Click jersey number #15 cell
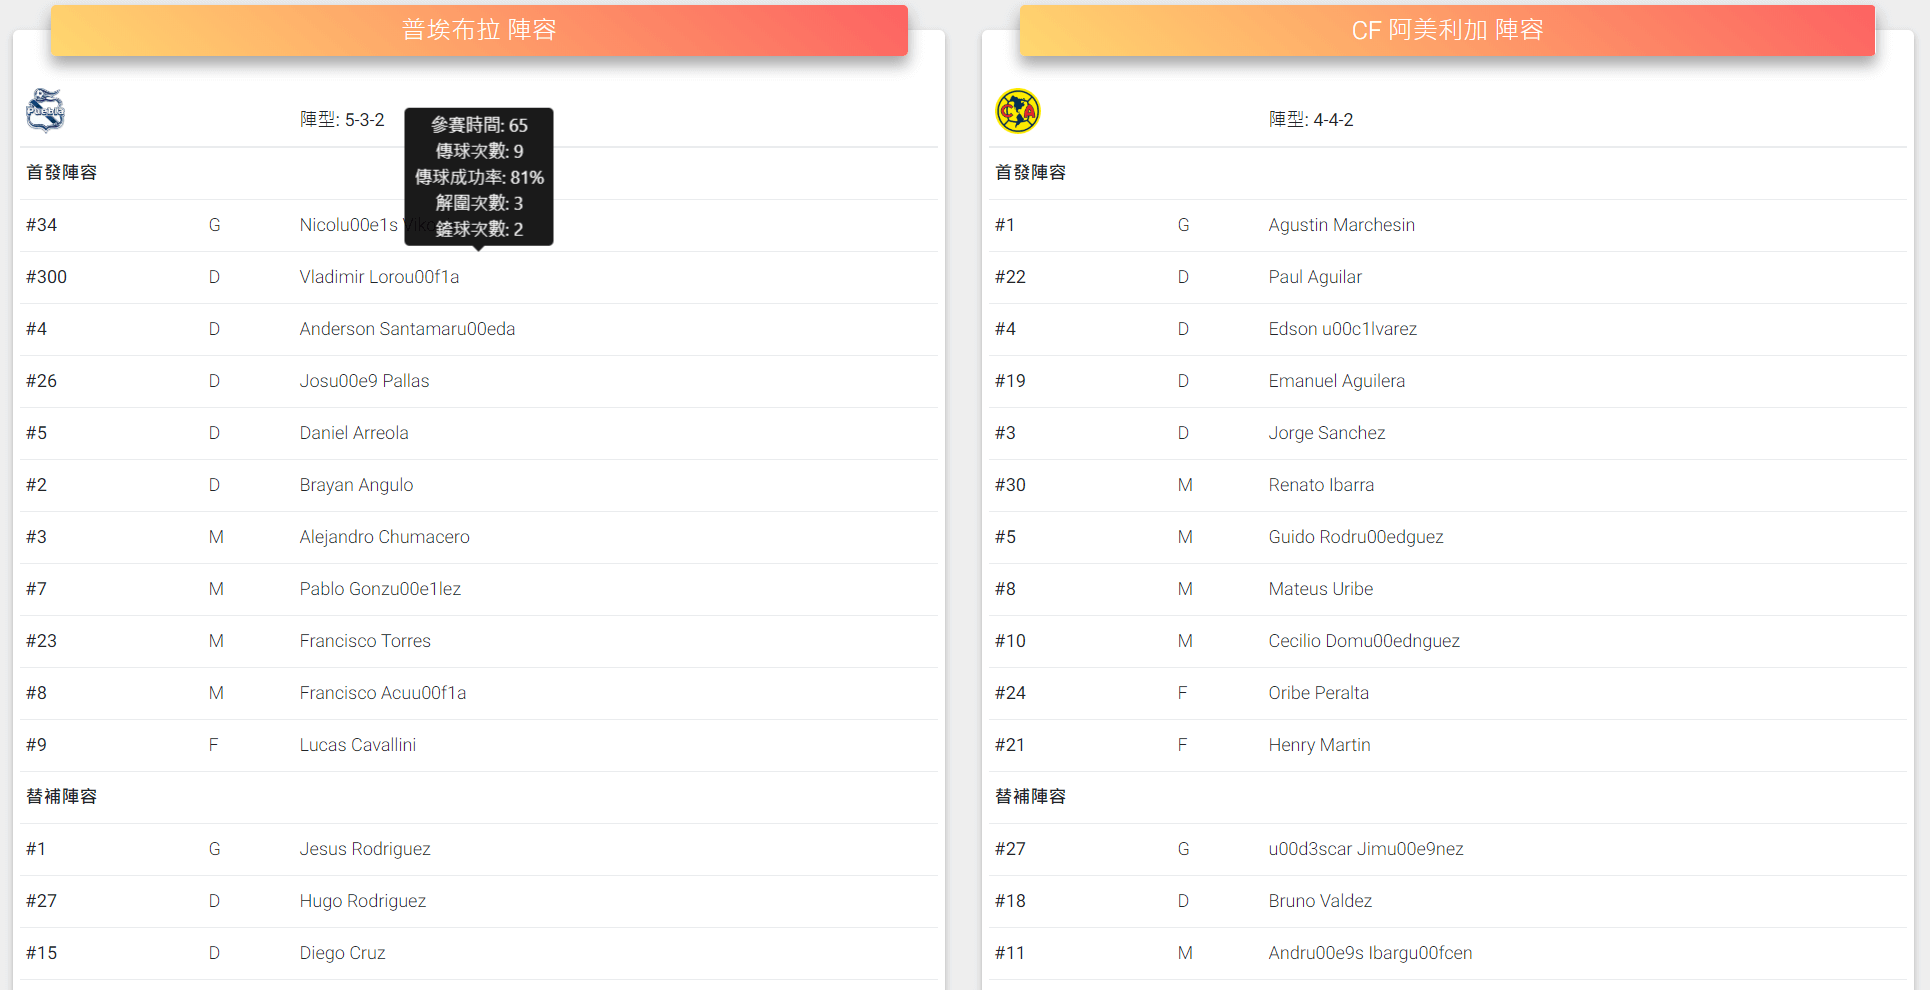Screen dimensions: 1930x990 41,953
